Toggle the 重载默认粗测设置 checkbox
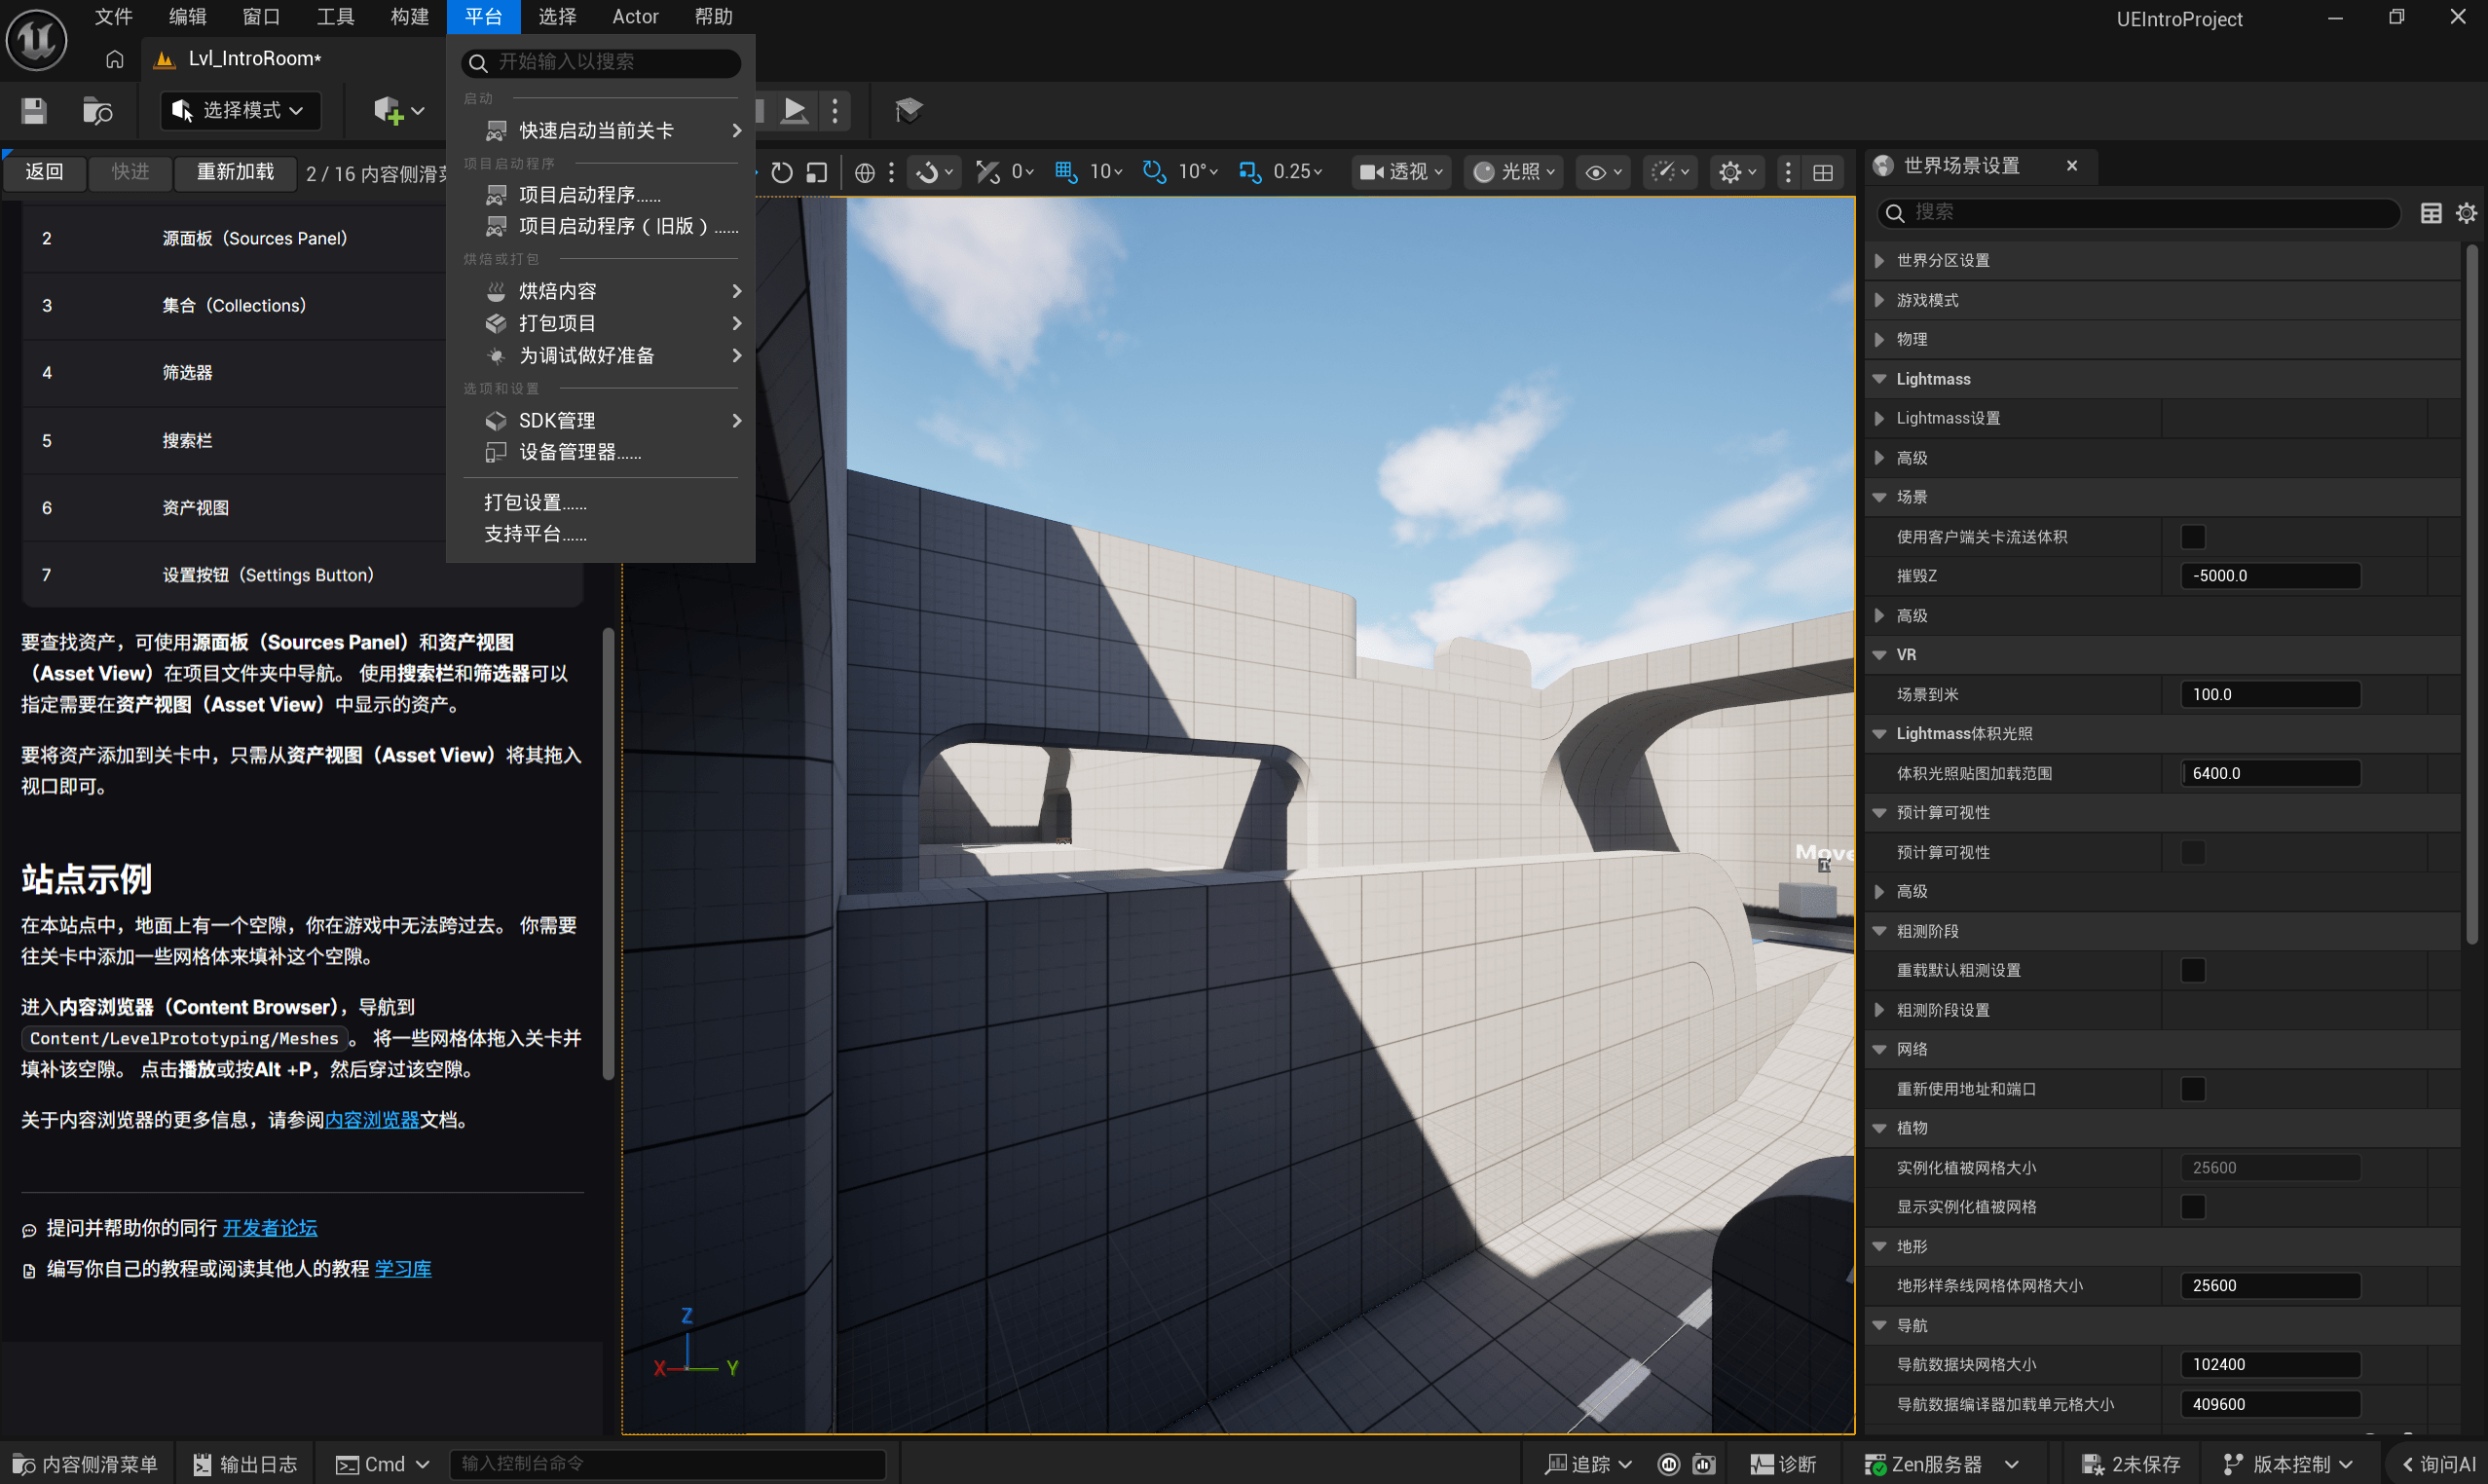Viewport: 2488px width, 1484px height. 2192,969
